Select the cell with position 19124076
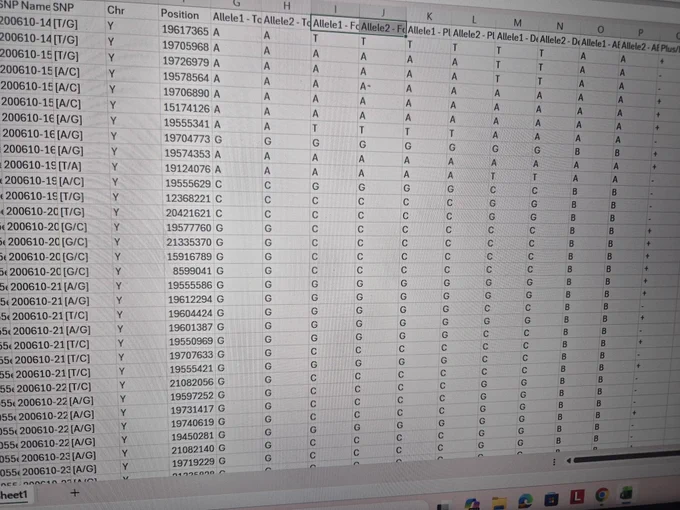The width and height of the screenshot is (680, 510). click(x=188, y=168)
